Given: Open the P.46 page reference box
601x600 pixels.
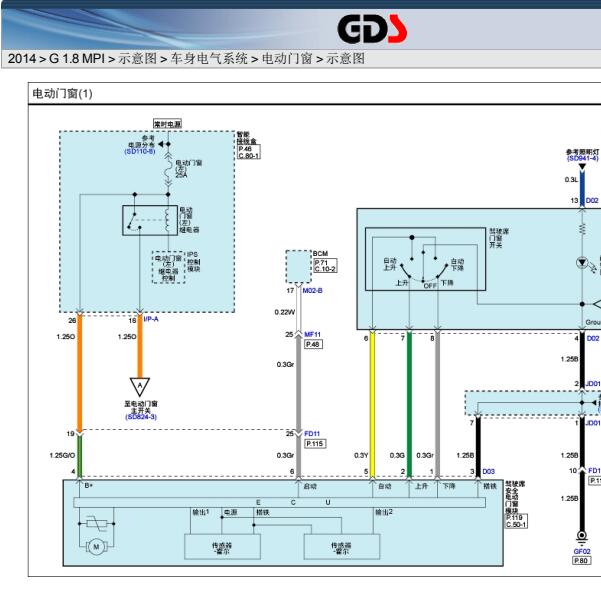Looking at the screenshot, I should 245,149.
